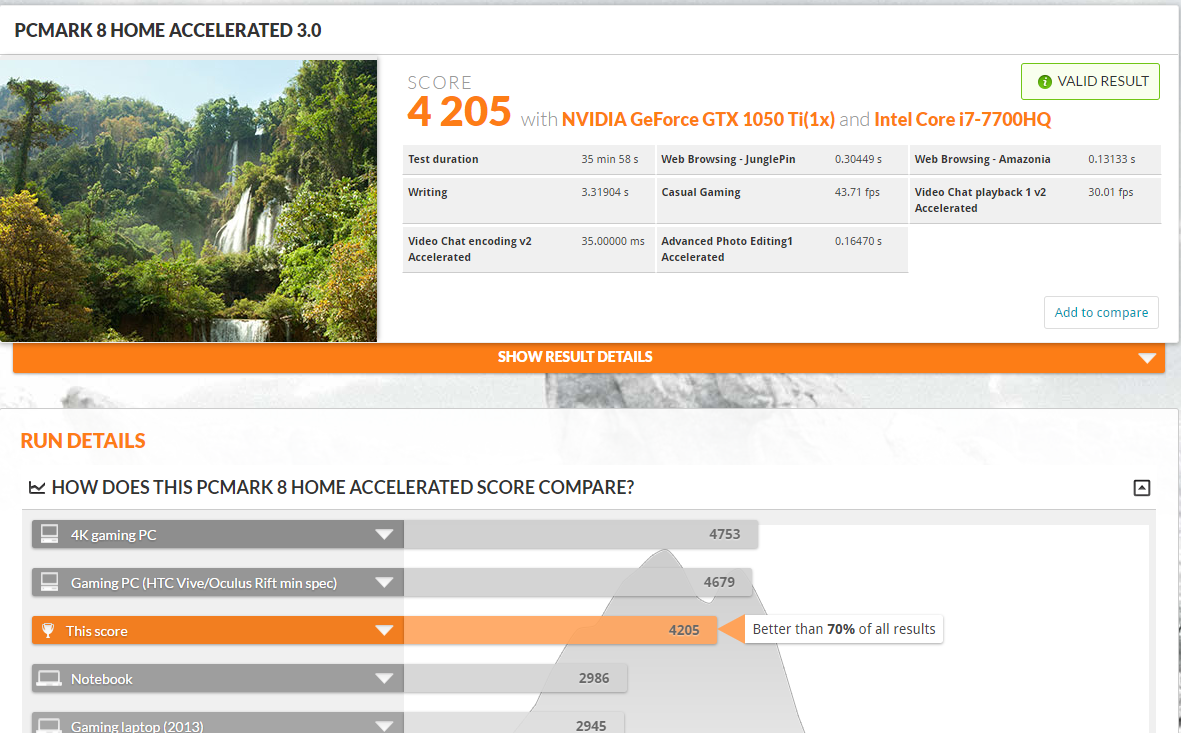Click the 2986 Notebook score bar
Screen dimensions: 1181x733
[515, 679]
